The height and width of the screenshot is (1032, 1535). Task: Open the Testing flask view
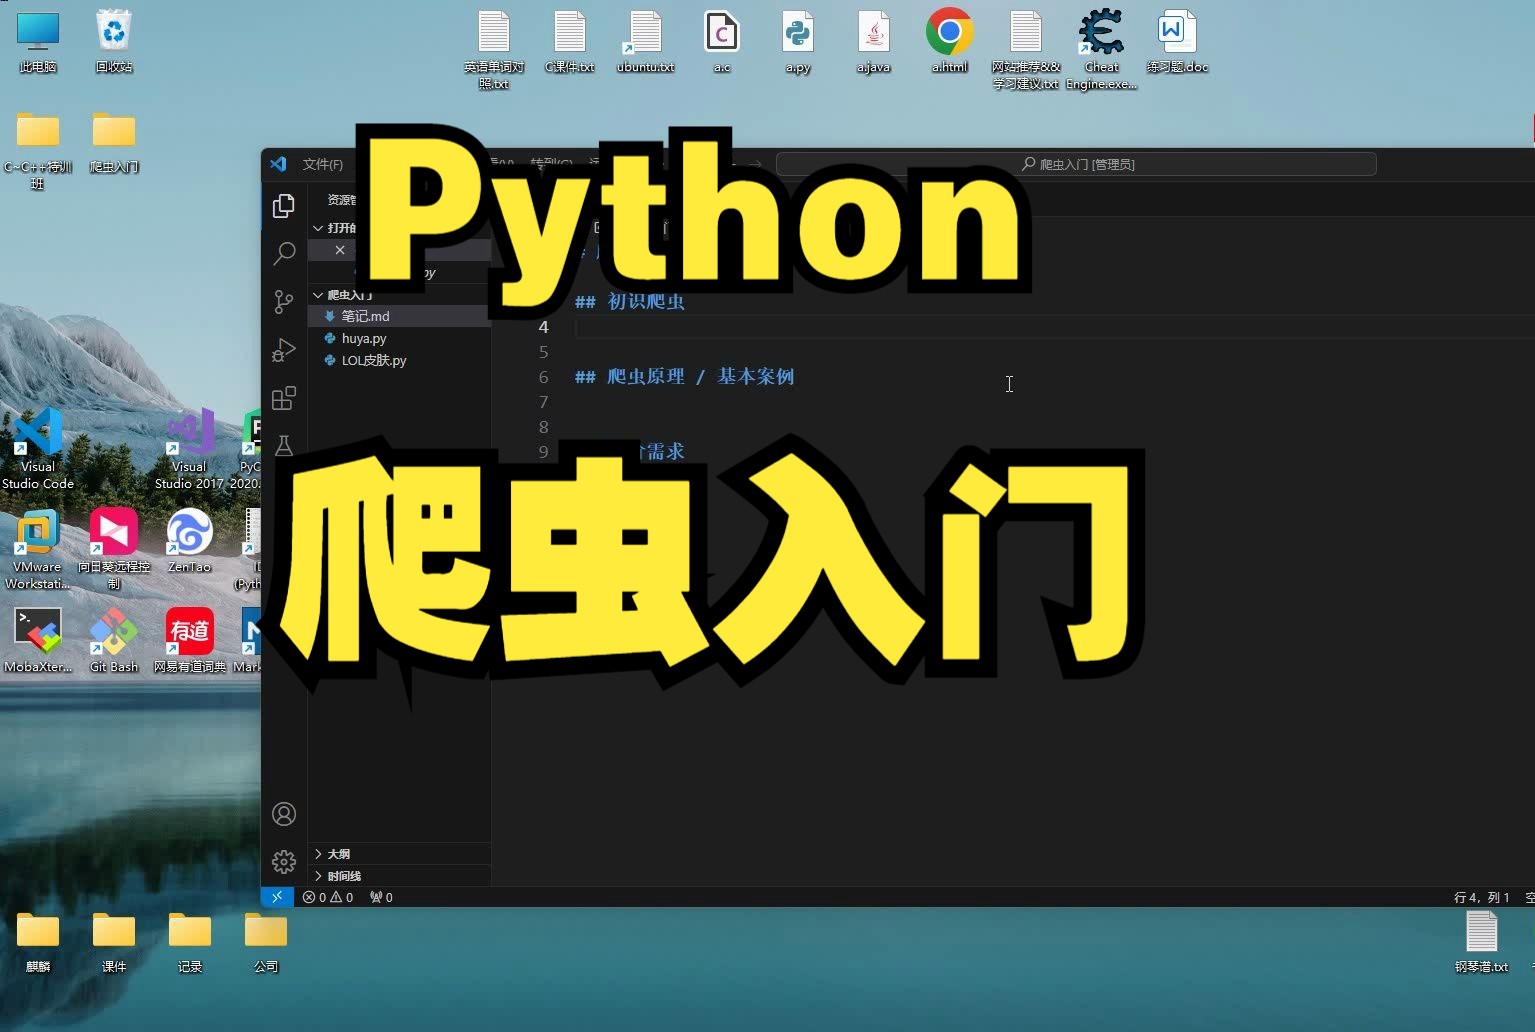point(284,446)
